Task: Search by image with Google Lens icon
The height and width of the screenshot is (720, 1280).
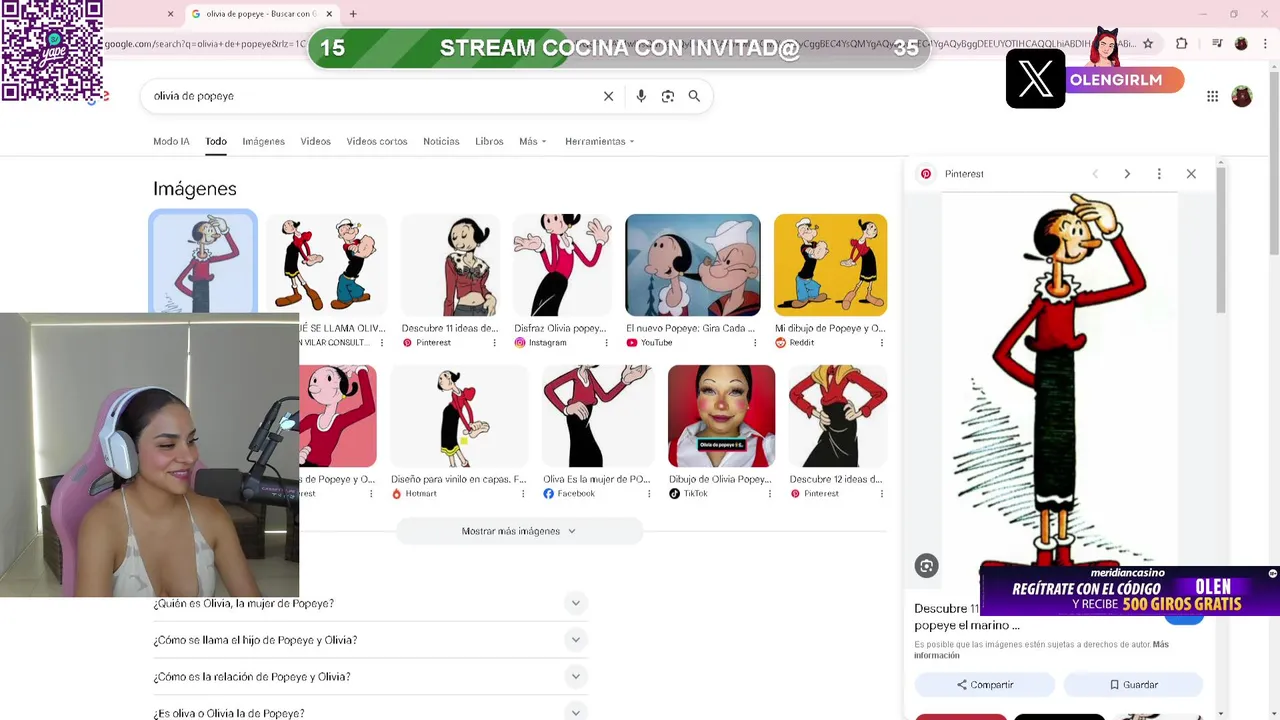Action: (668, 96)
